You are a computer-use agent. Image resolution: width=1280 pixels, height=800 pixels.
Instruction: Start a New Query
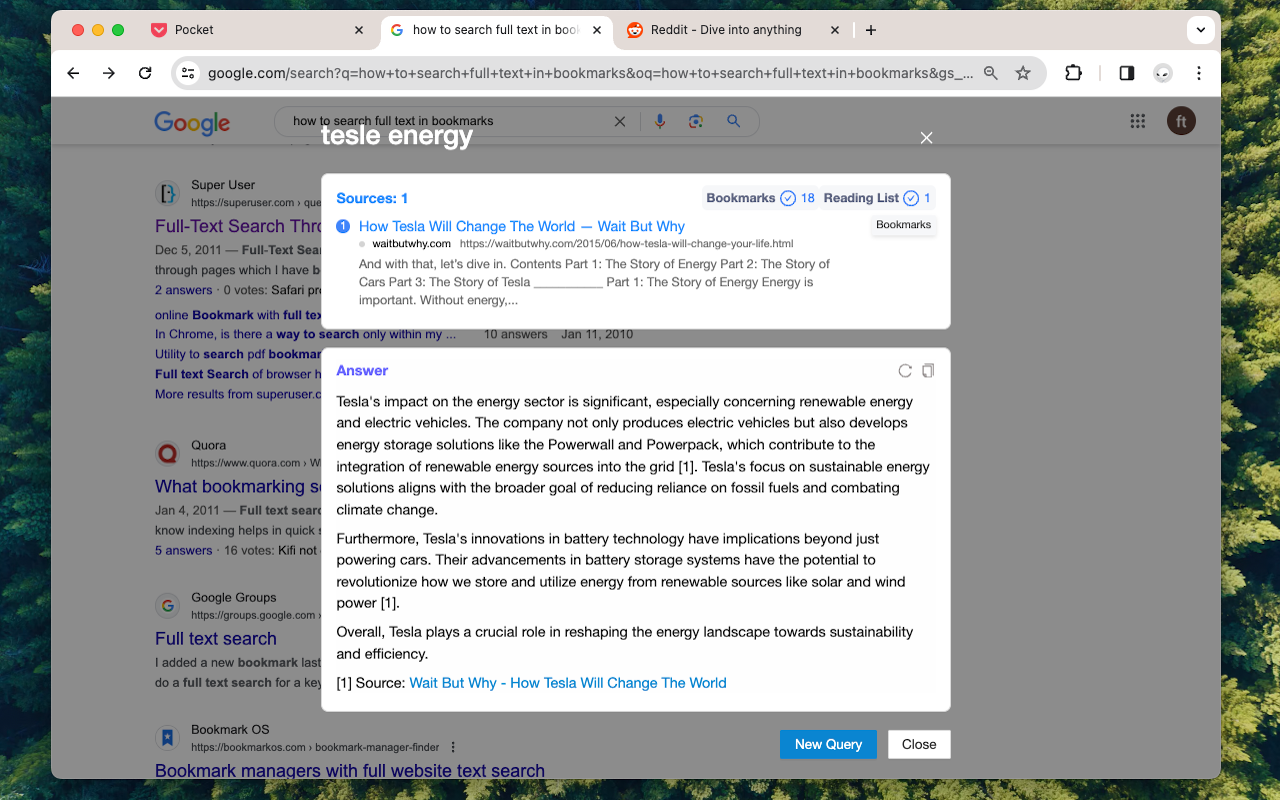tap(828, 744)
